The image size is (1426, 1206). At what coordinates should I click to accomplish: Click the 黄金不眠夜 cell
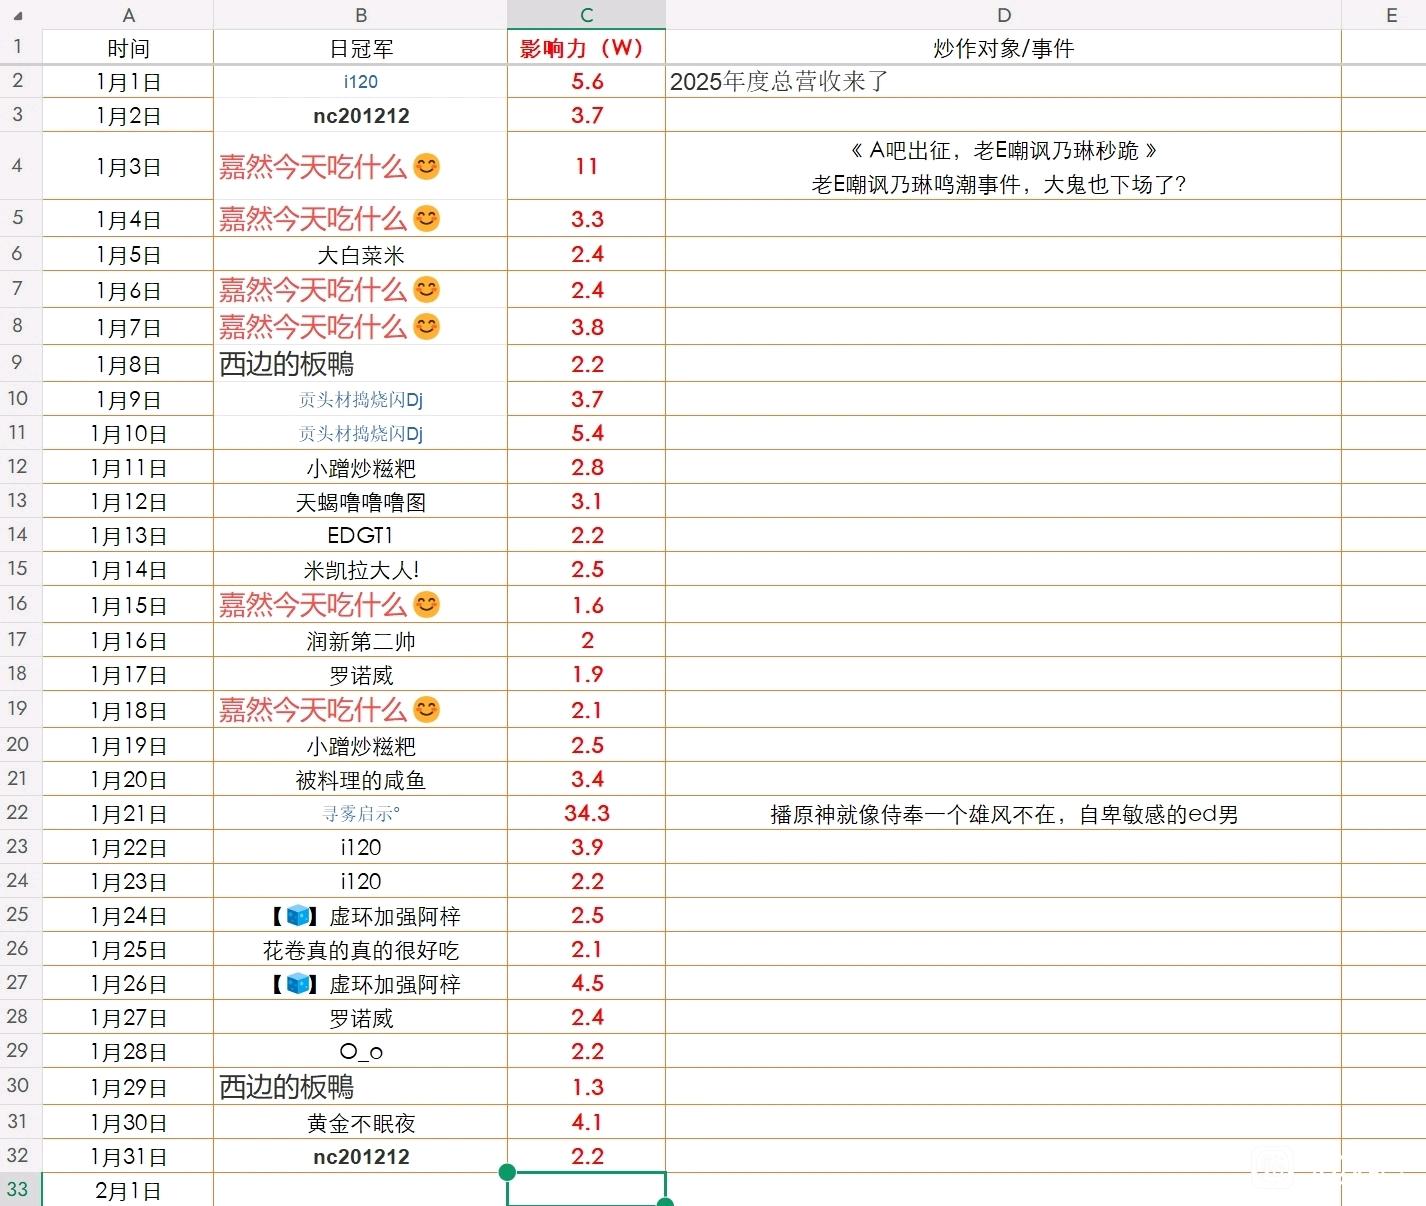pos(360,1123)
